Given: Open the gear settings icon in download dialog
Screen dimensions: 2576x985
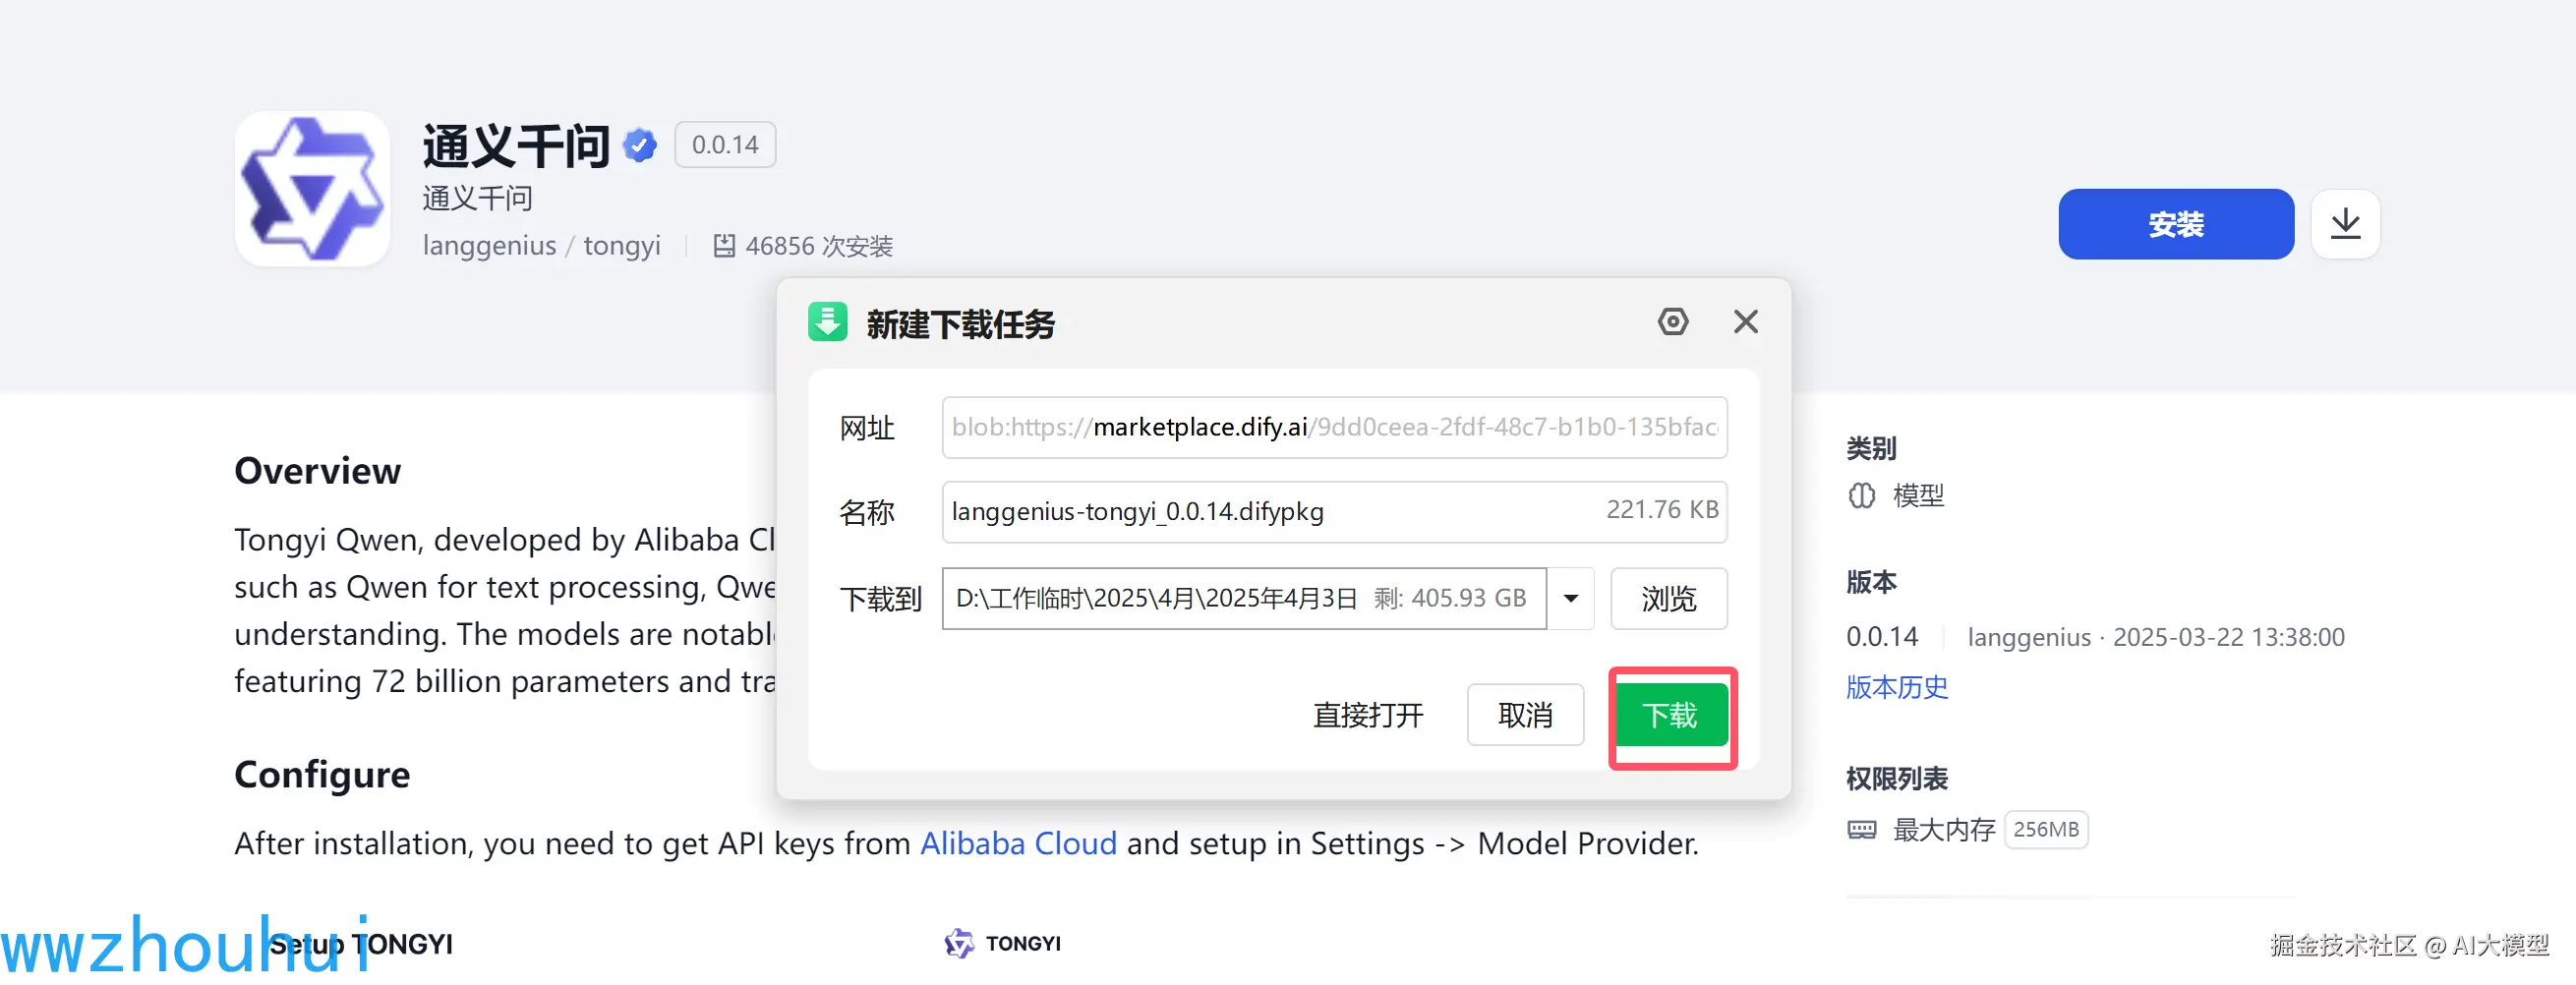Looking at the screenshot, I should pyautogui.click(x=1673, y=321).
